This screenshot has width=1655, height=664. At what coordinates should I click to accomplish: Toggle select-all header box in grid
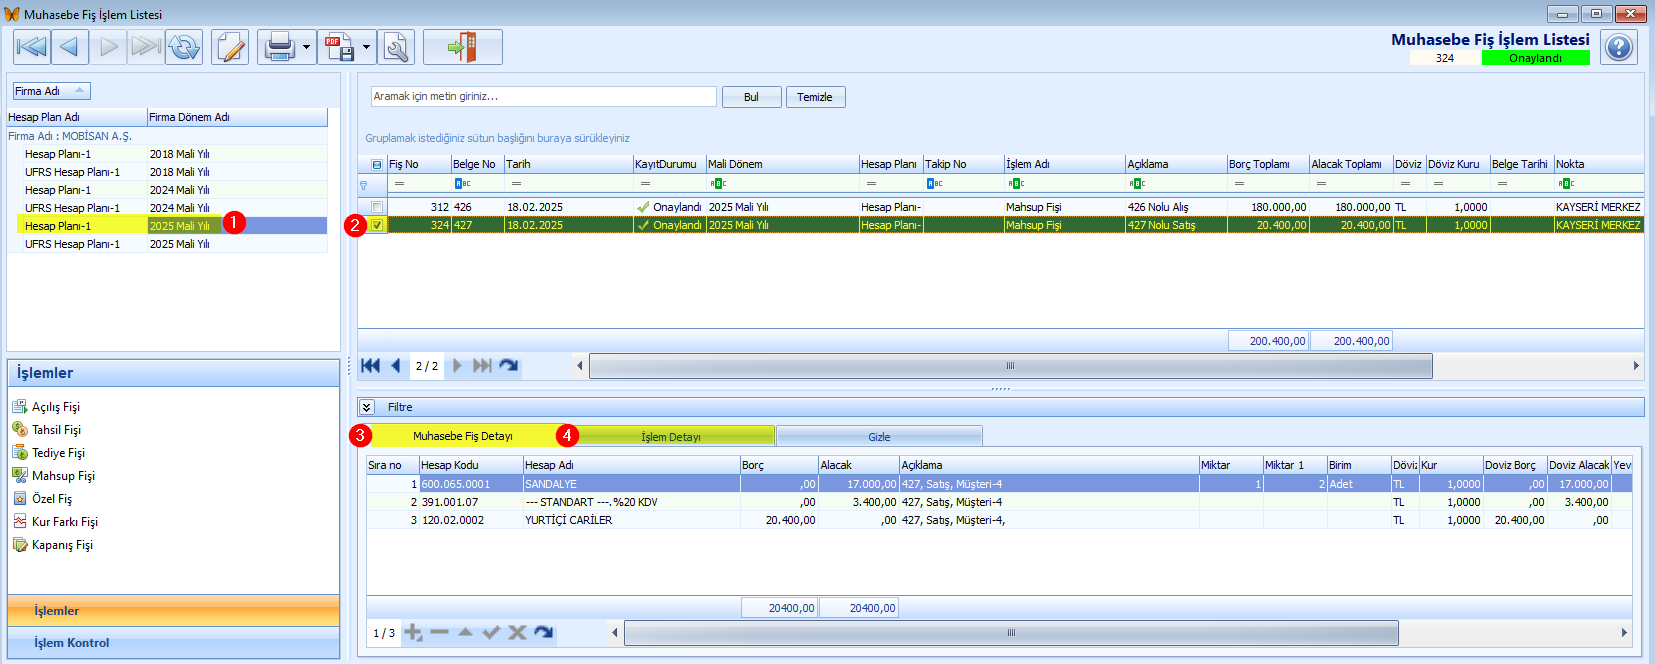[377, 164]
